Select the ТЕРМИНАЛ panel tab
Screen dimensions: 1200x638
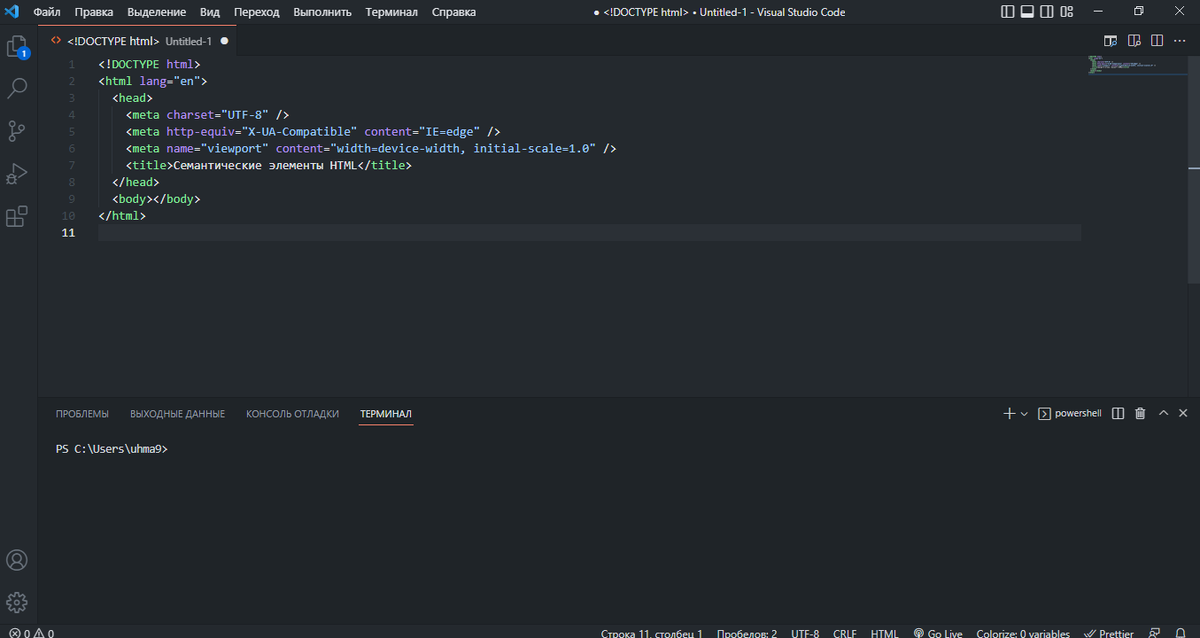[x=386, y=413]
